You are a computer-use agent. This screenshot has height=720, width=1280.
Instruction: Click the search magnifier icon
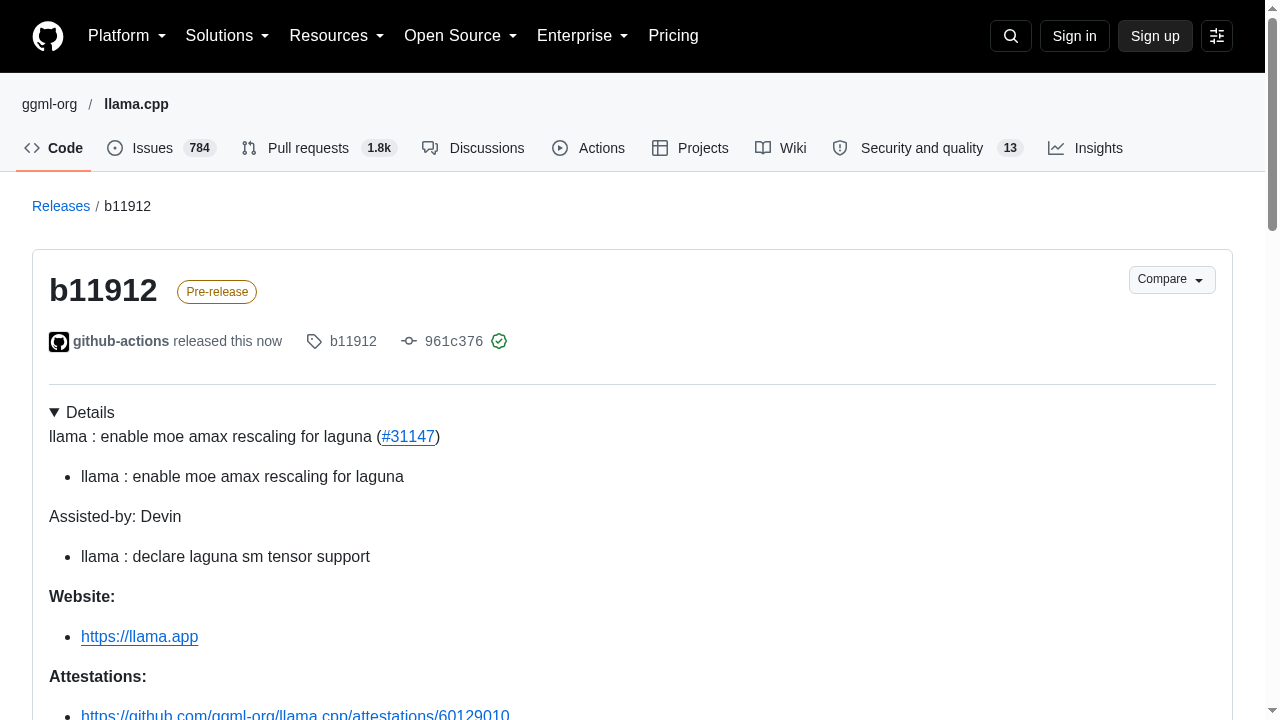(1011, 36)
